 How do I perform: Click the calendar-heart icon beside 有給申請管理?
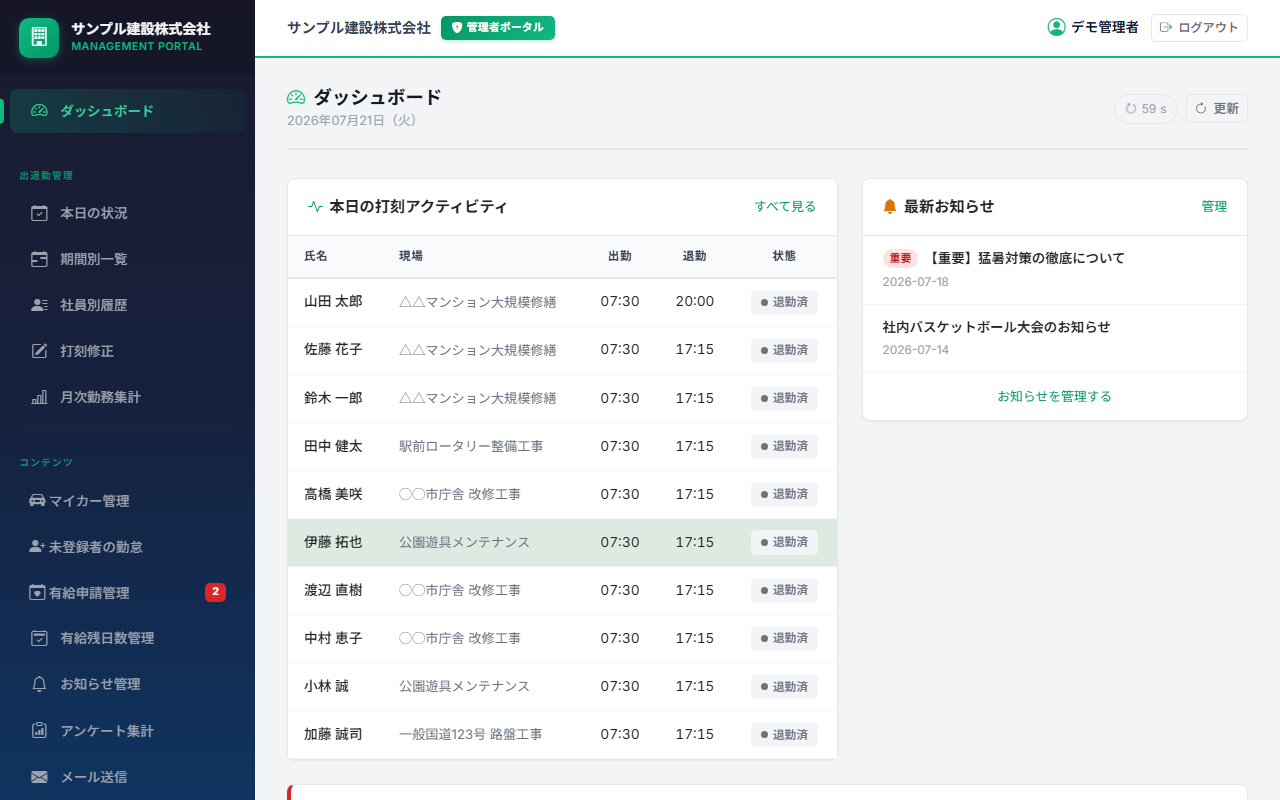37,593
